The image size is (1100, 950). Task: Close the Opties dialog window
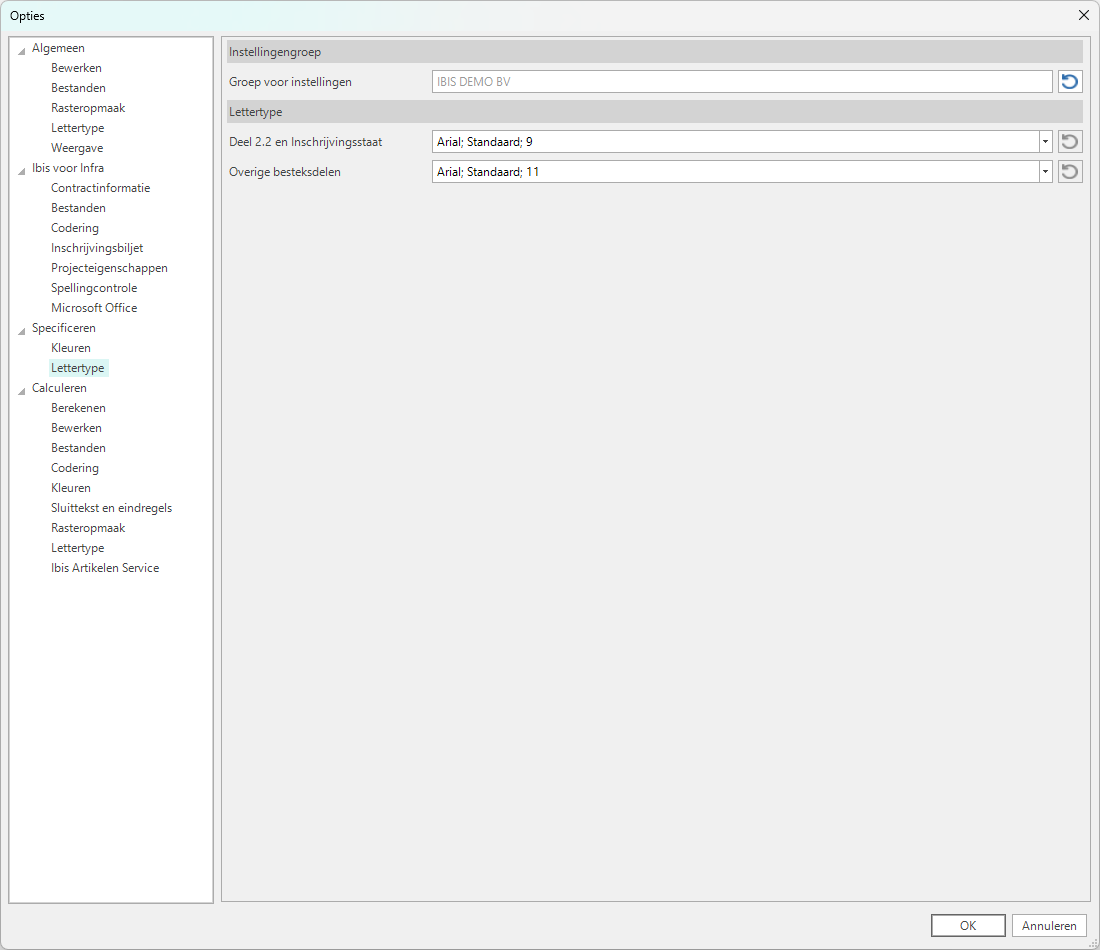pos(1083,15)
